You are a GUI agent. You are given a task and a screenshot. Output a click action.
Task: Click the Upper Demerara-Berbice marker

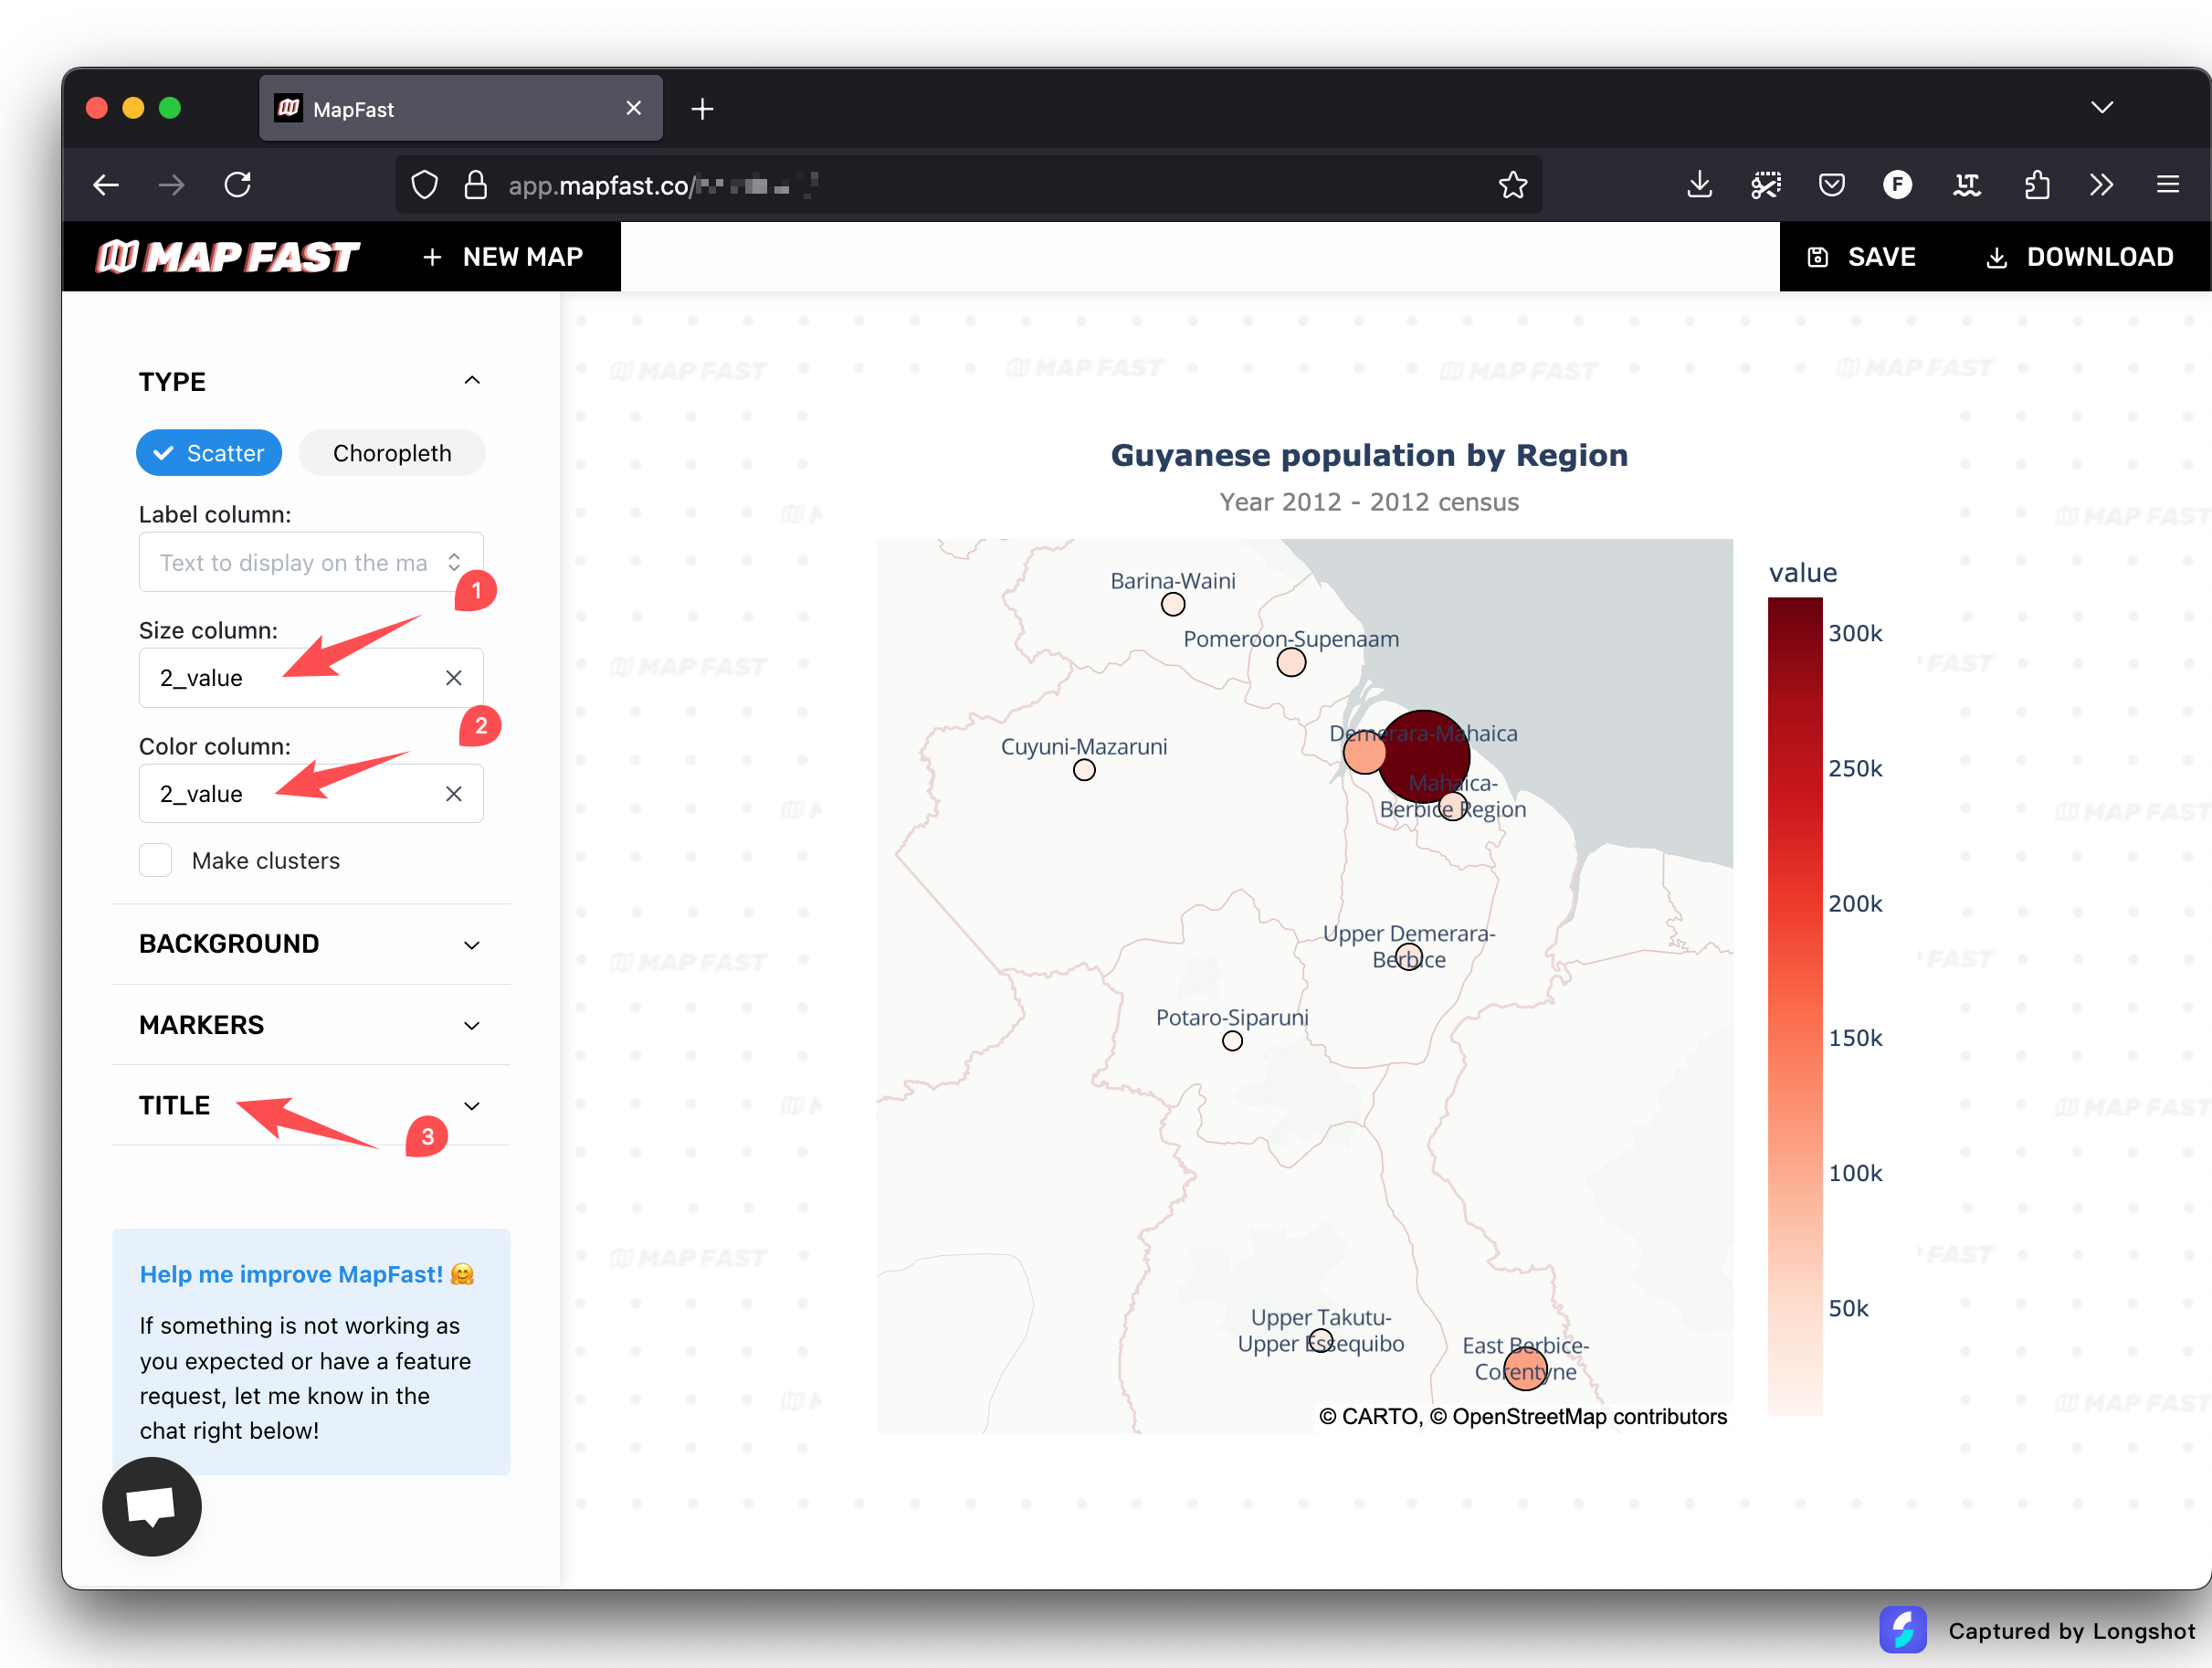1408,956
